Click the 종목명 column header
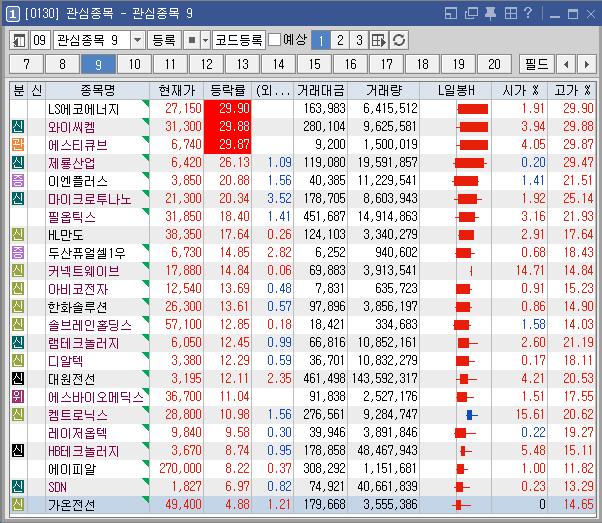Image resolution: width=602 pixels, height=523 pixels. (x=98, y=91)
